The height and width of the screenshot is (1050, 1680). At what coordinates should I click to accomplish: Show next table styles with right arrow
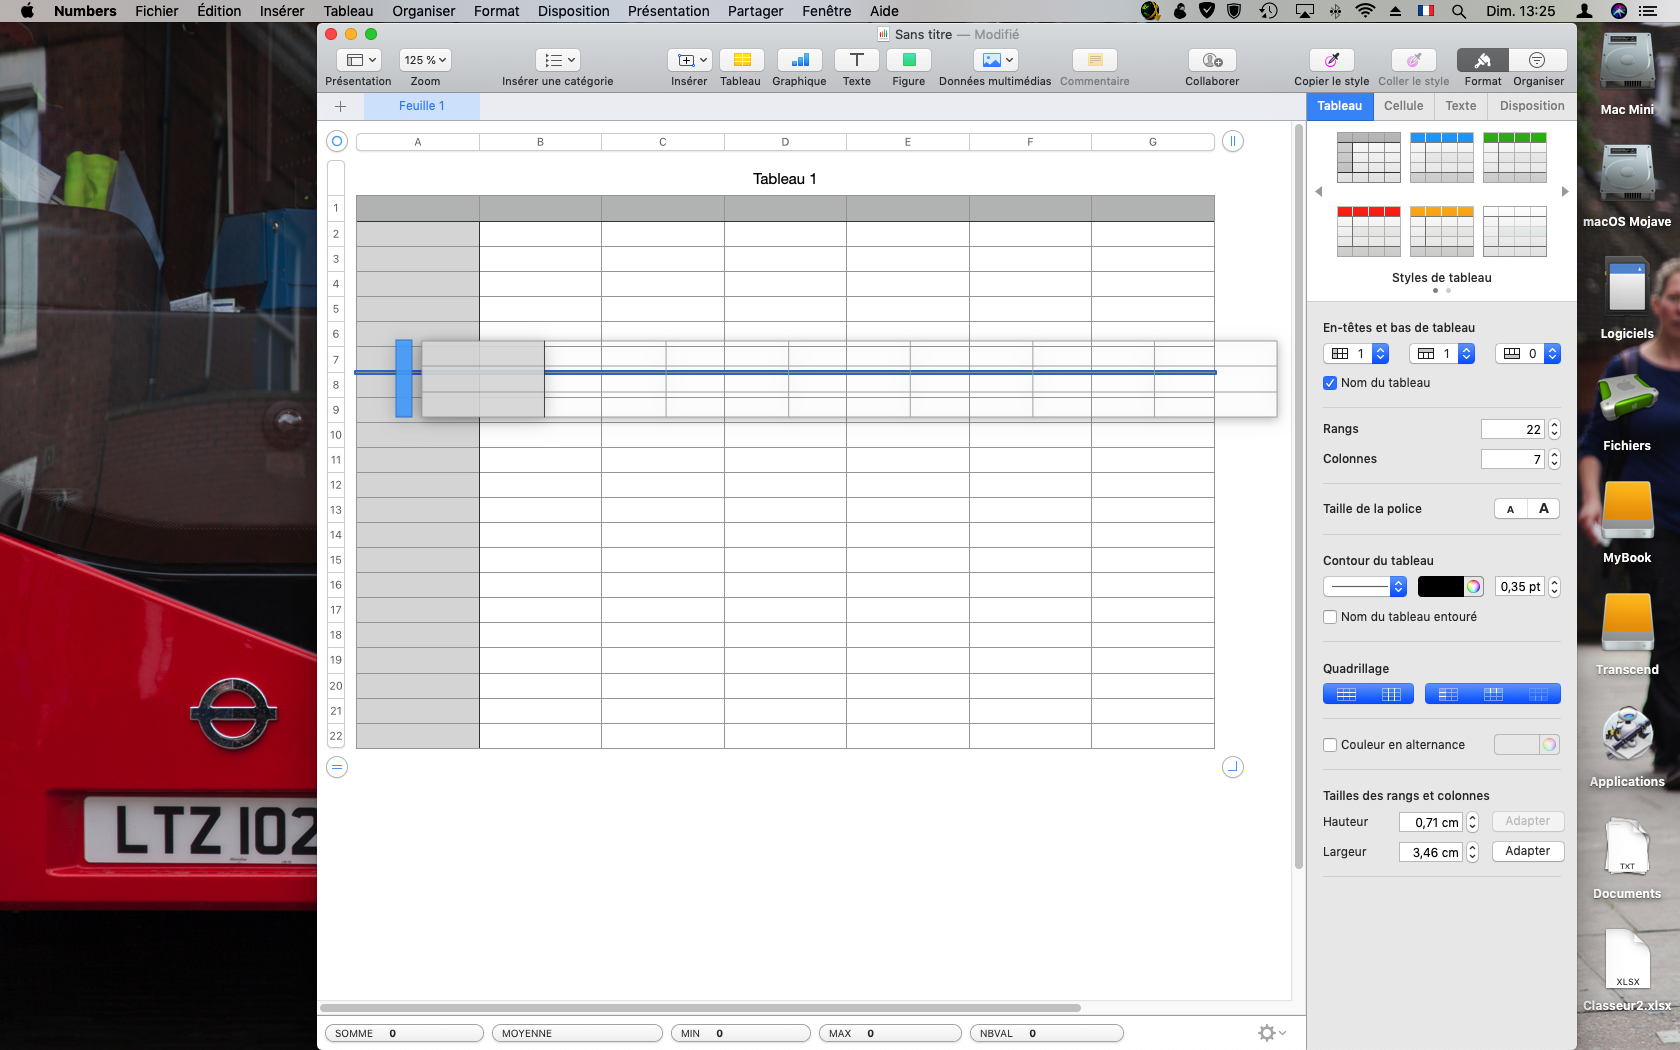tap(1565, 192)
